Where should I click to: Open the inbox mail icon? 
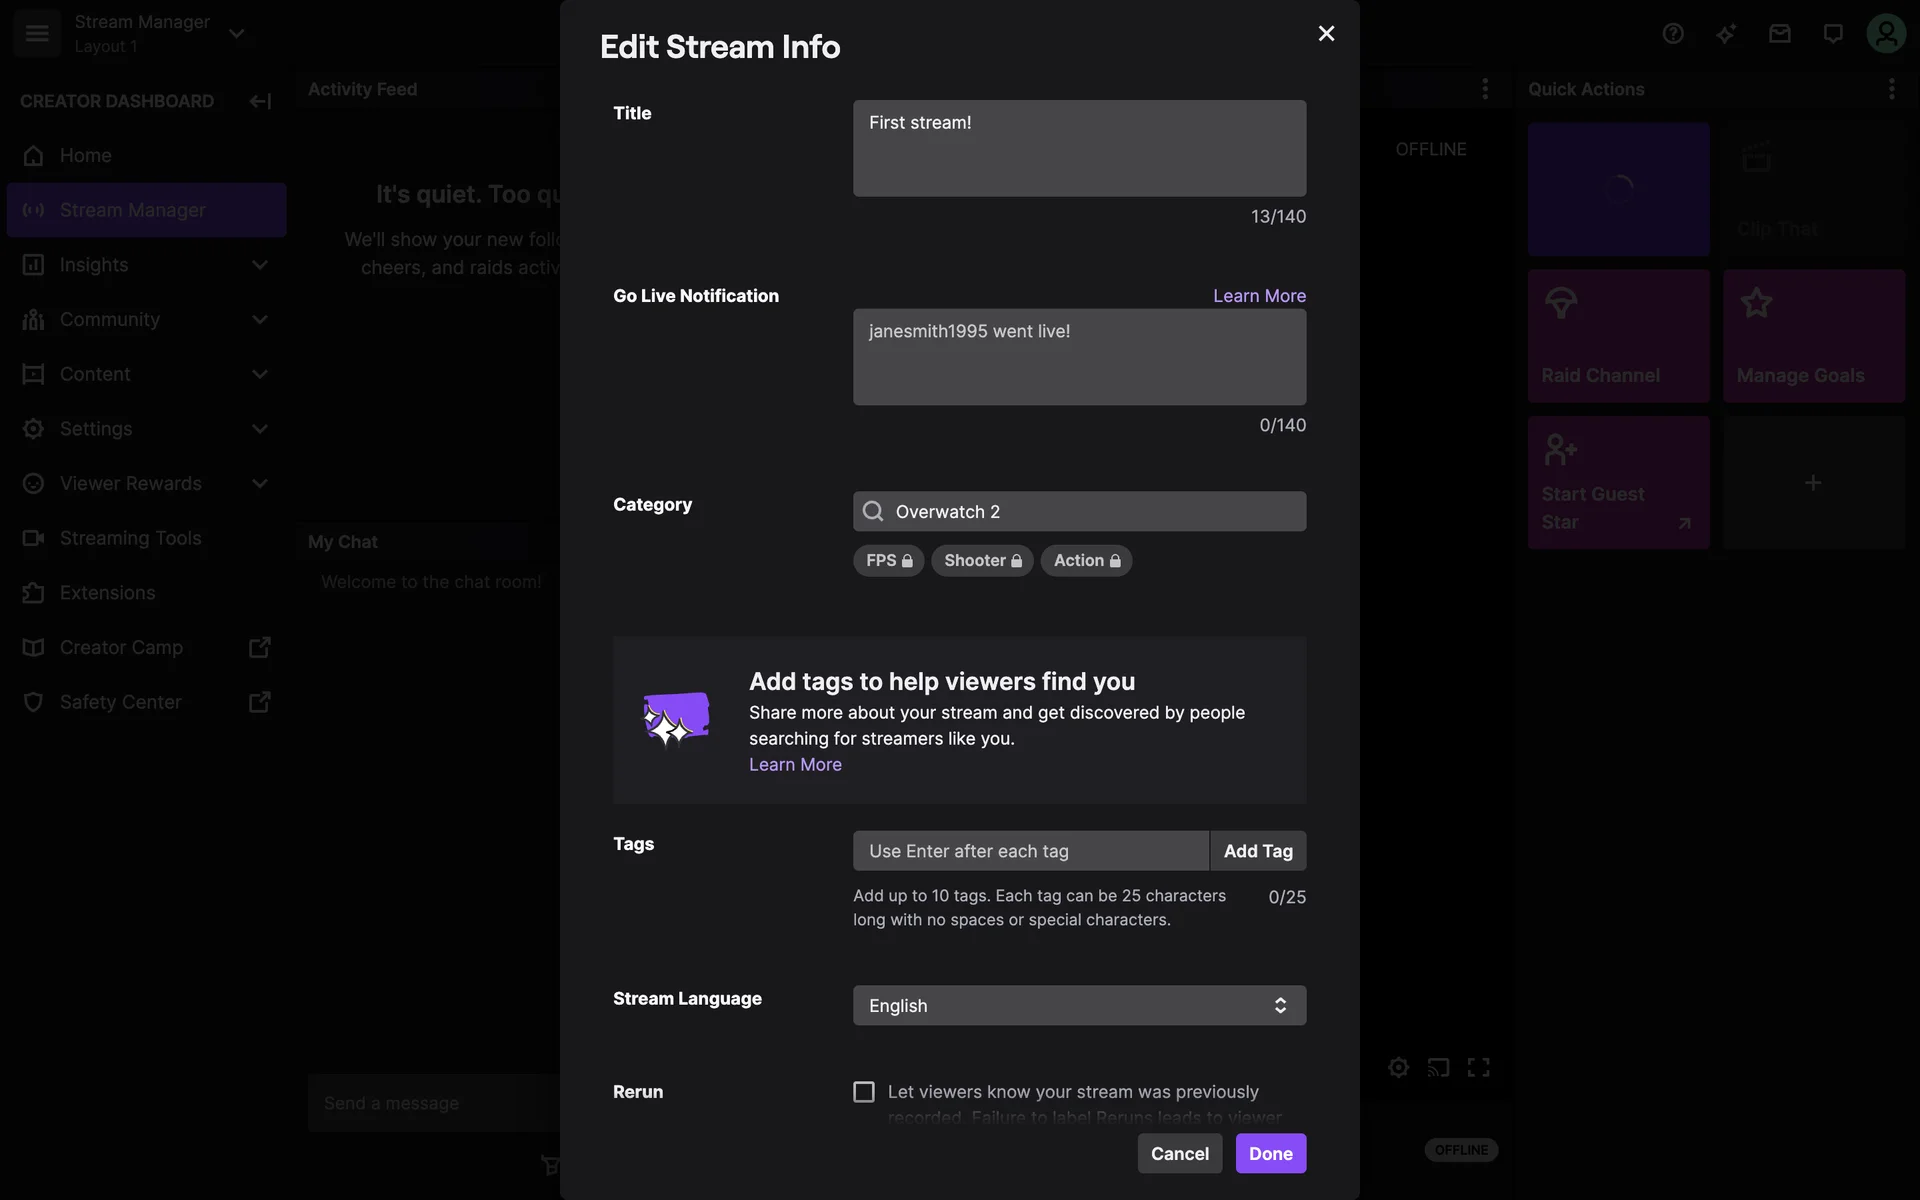pos(1779,34)
